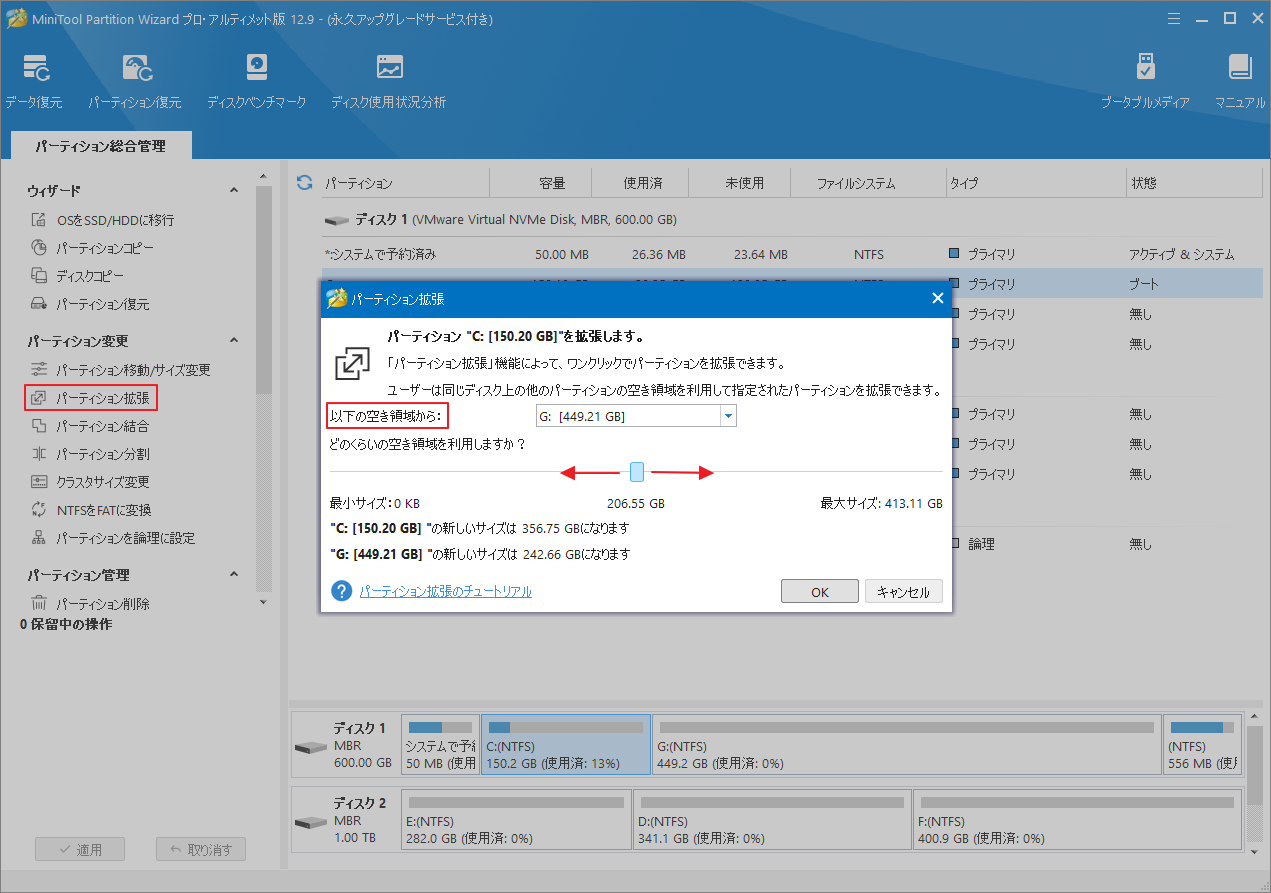Click the help question mark icon in dialog

[342, 591]
